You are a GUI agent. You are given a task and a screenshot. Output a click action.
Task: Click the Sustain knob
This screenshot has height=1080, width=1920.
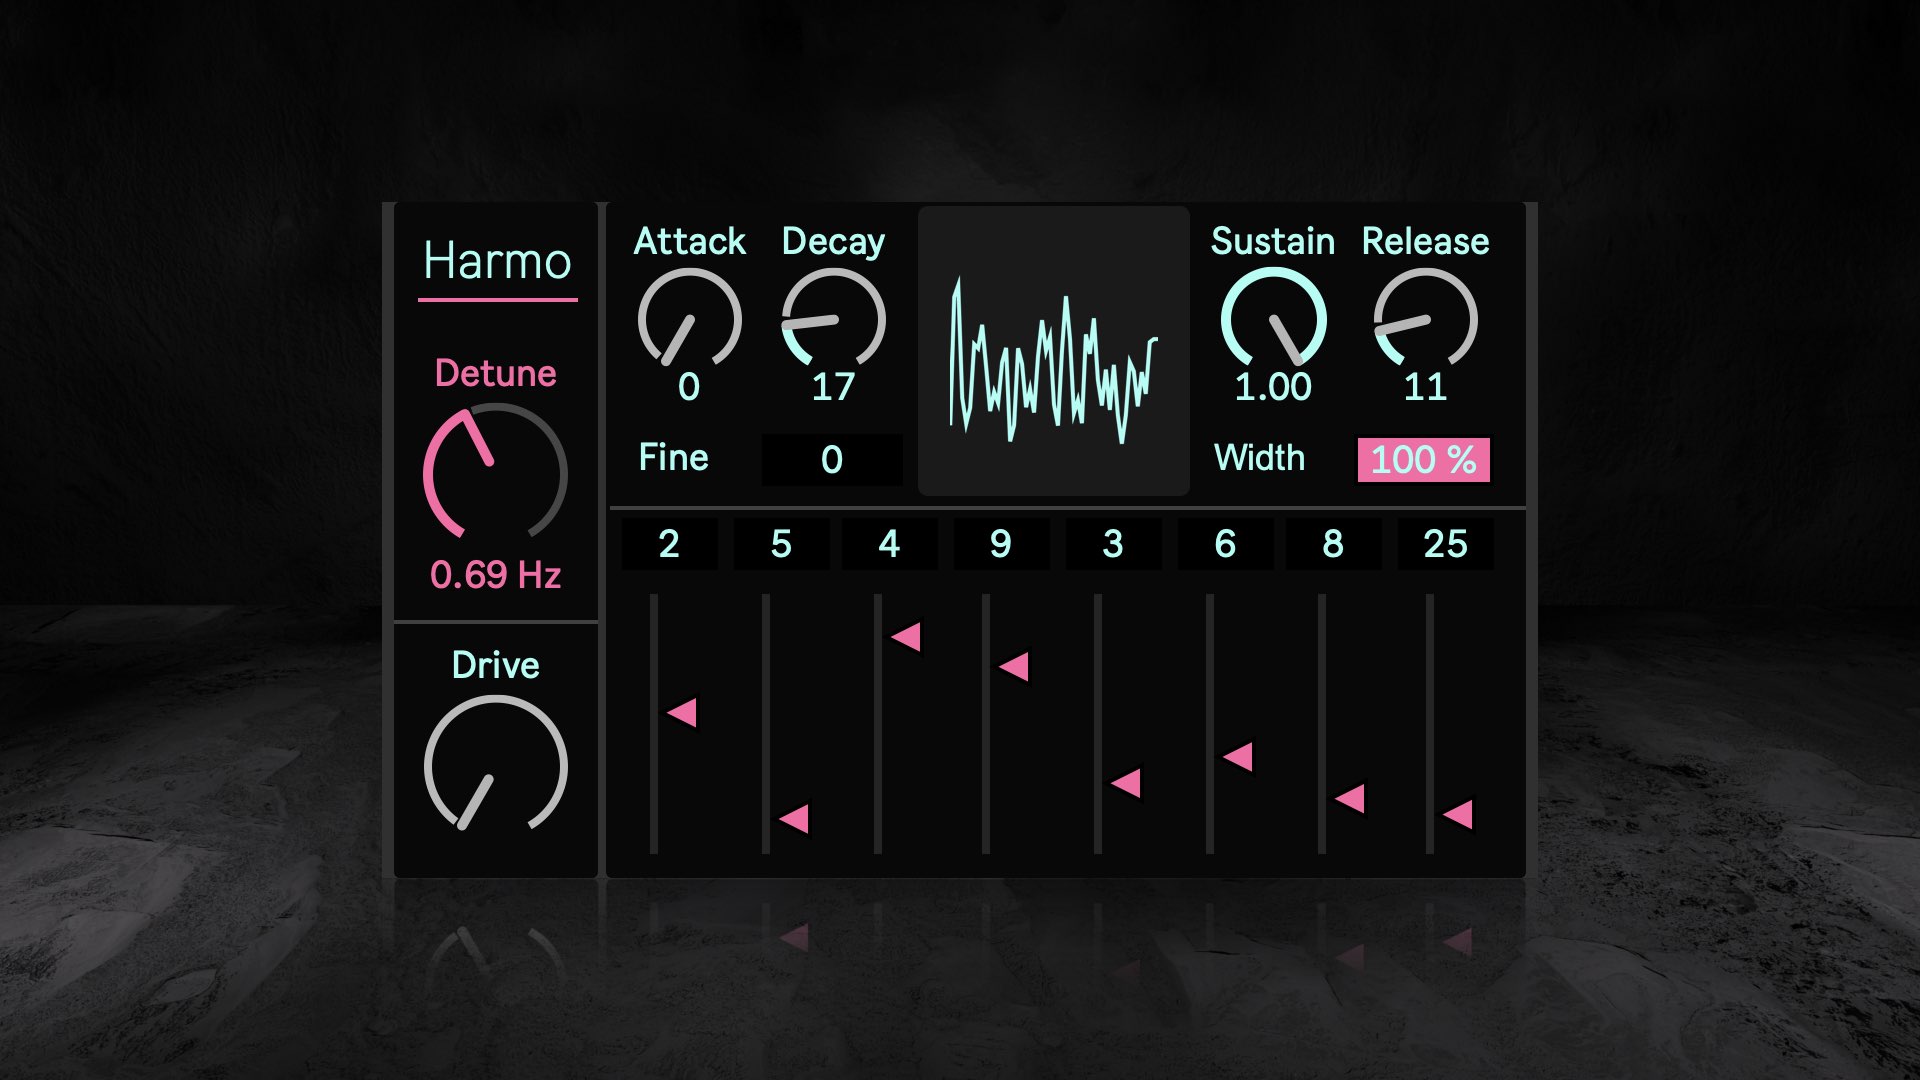1273,320
